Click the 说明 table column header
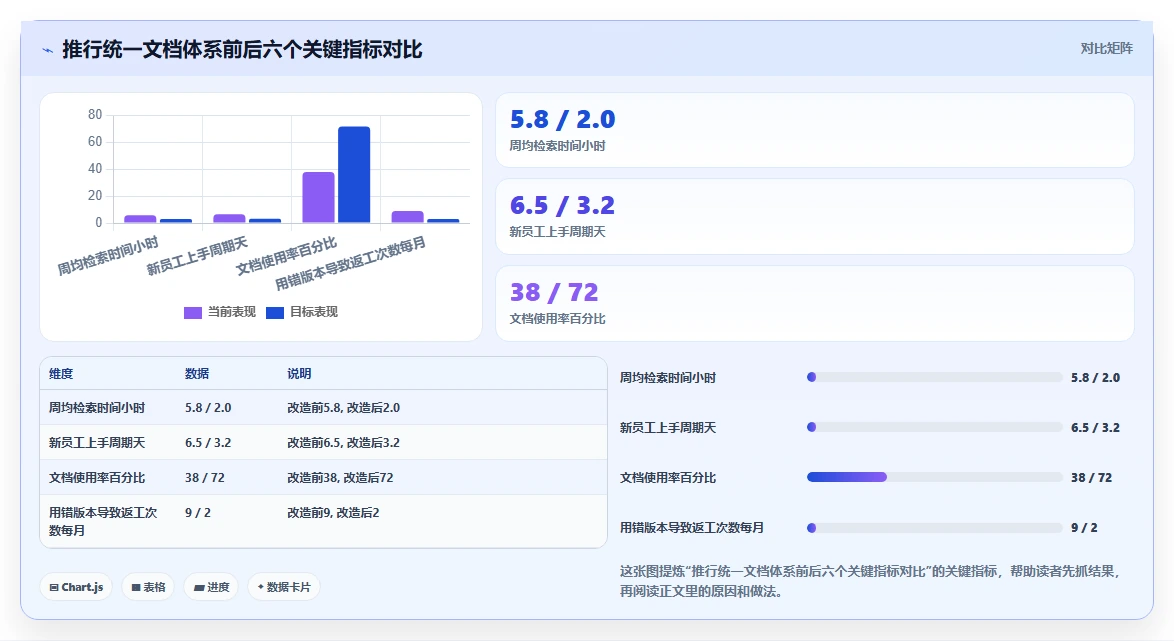Viewport: 1174px width, 641px height. 299,374
